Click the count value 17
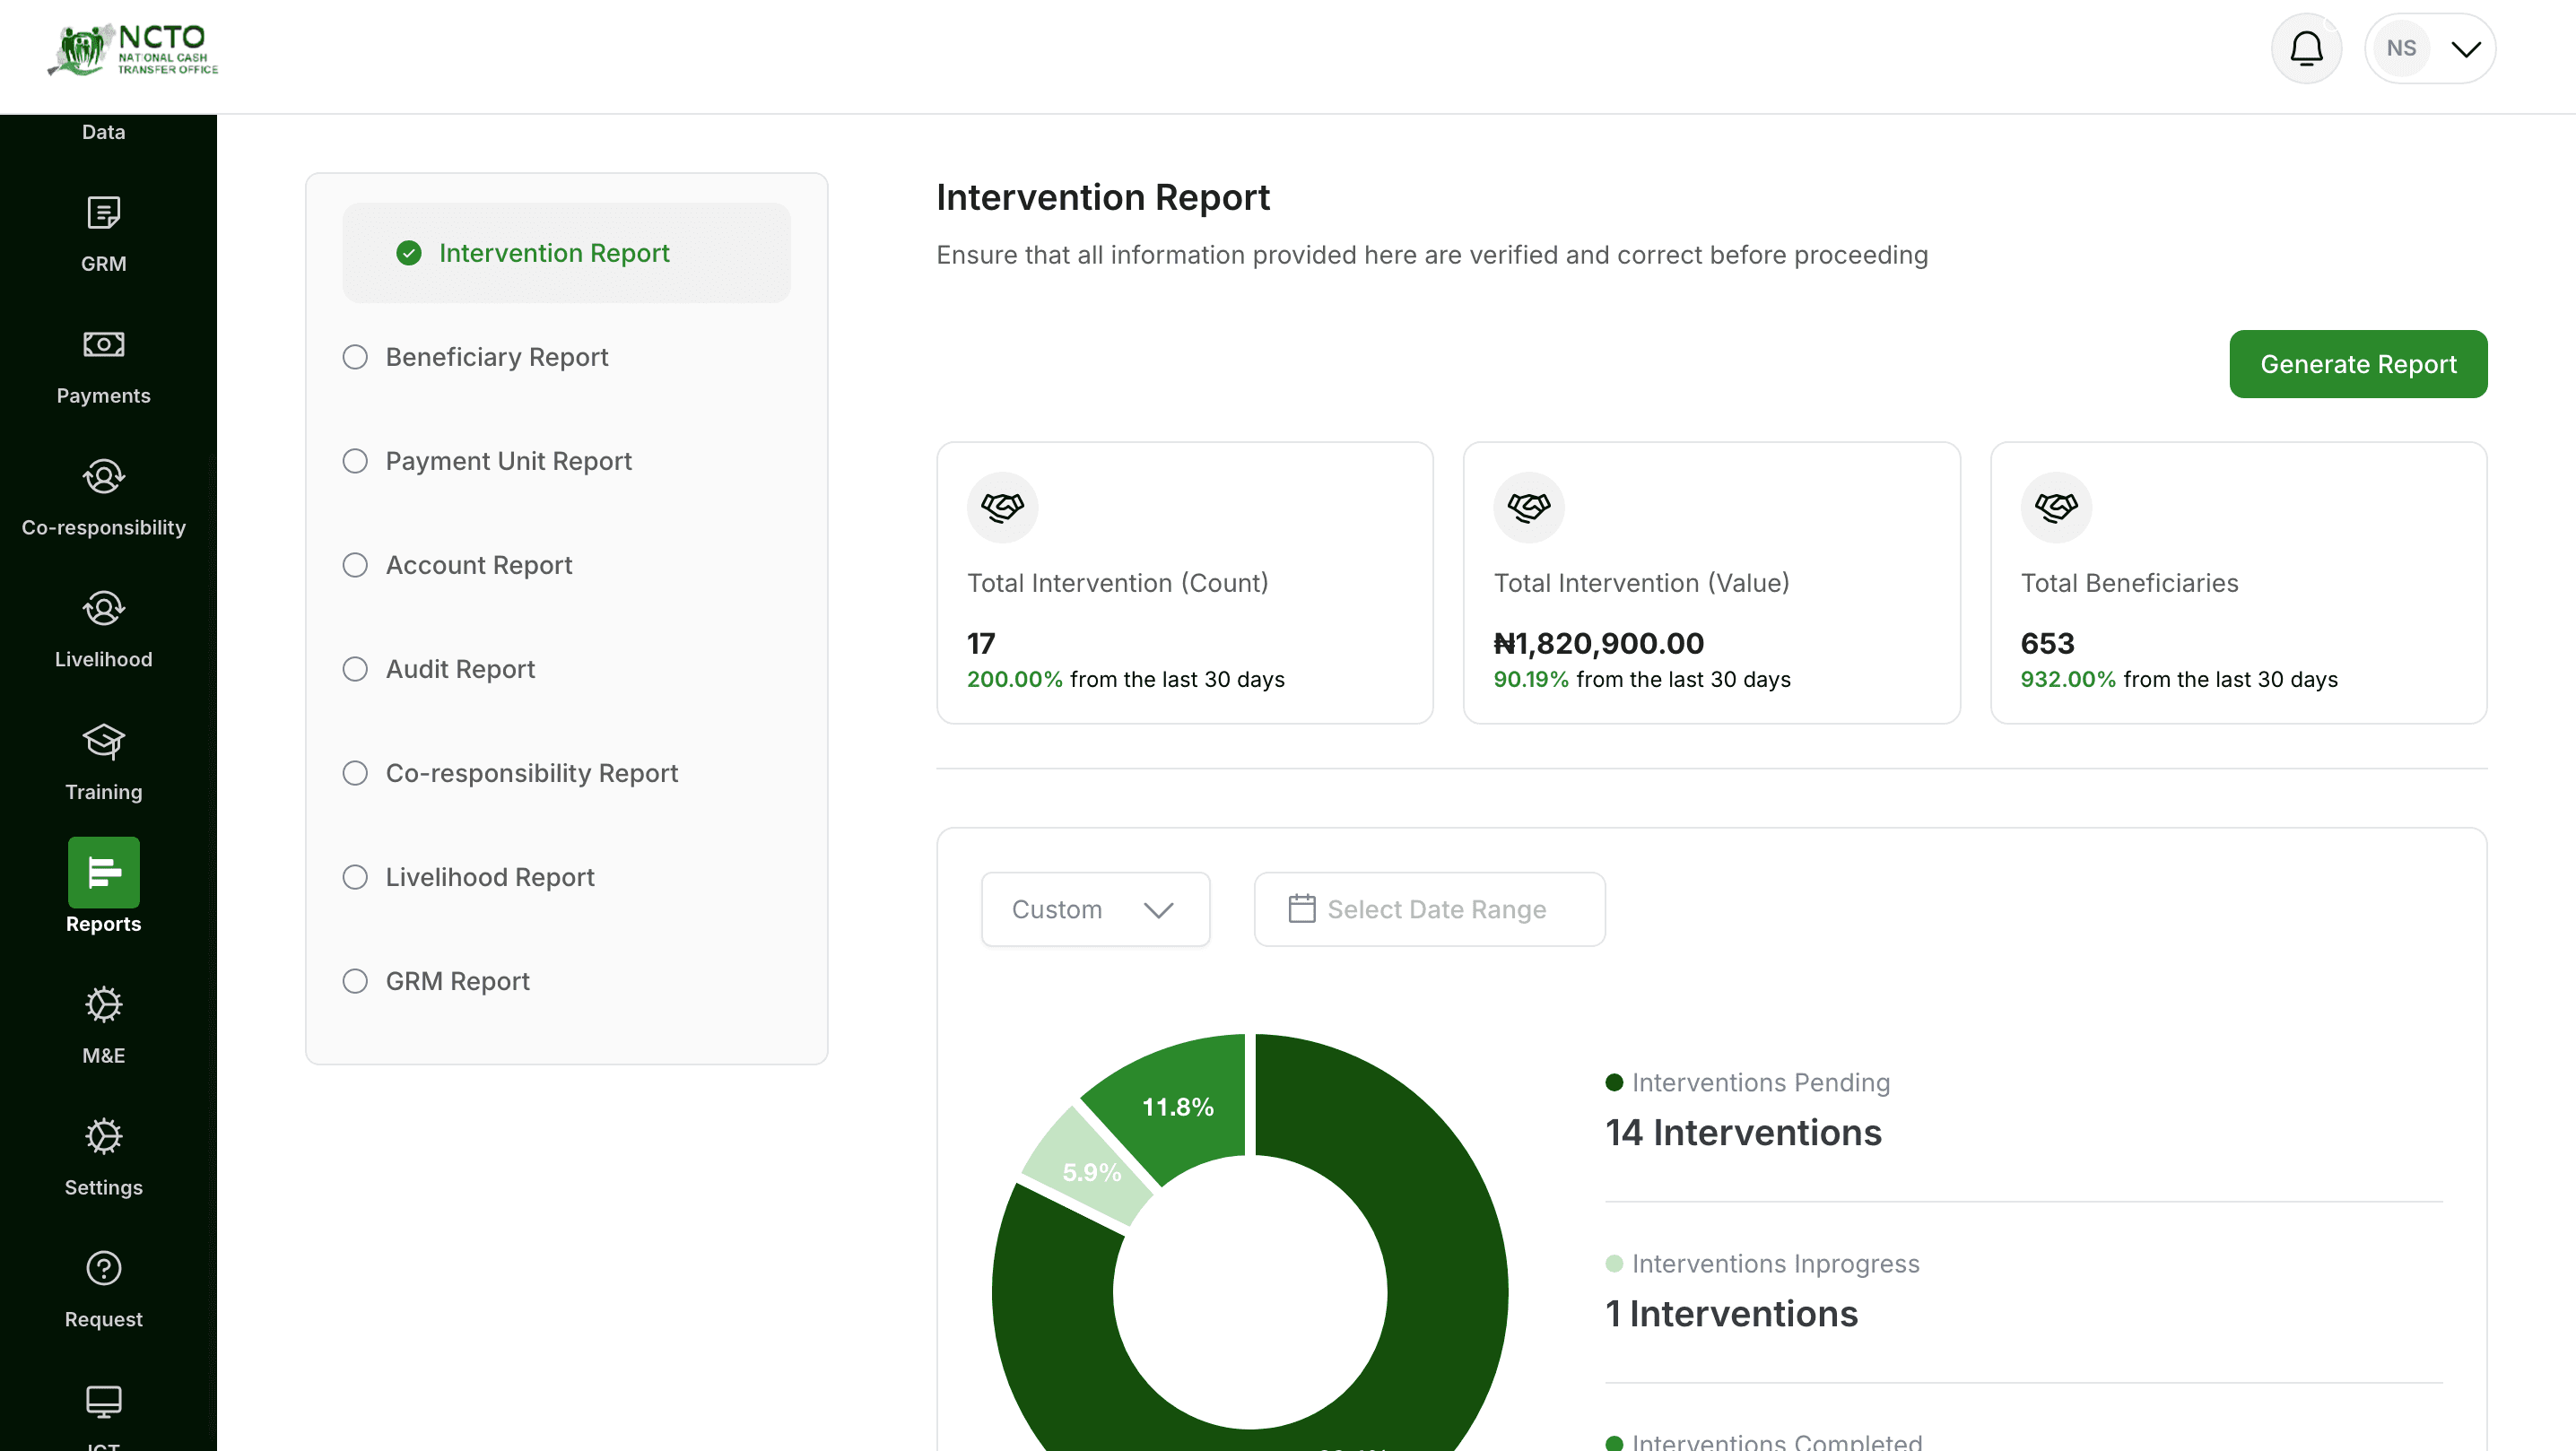Image resolution: width=2576 pixels, height=1451 pixels. [x=981, y=643]
